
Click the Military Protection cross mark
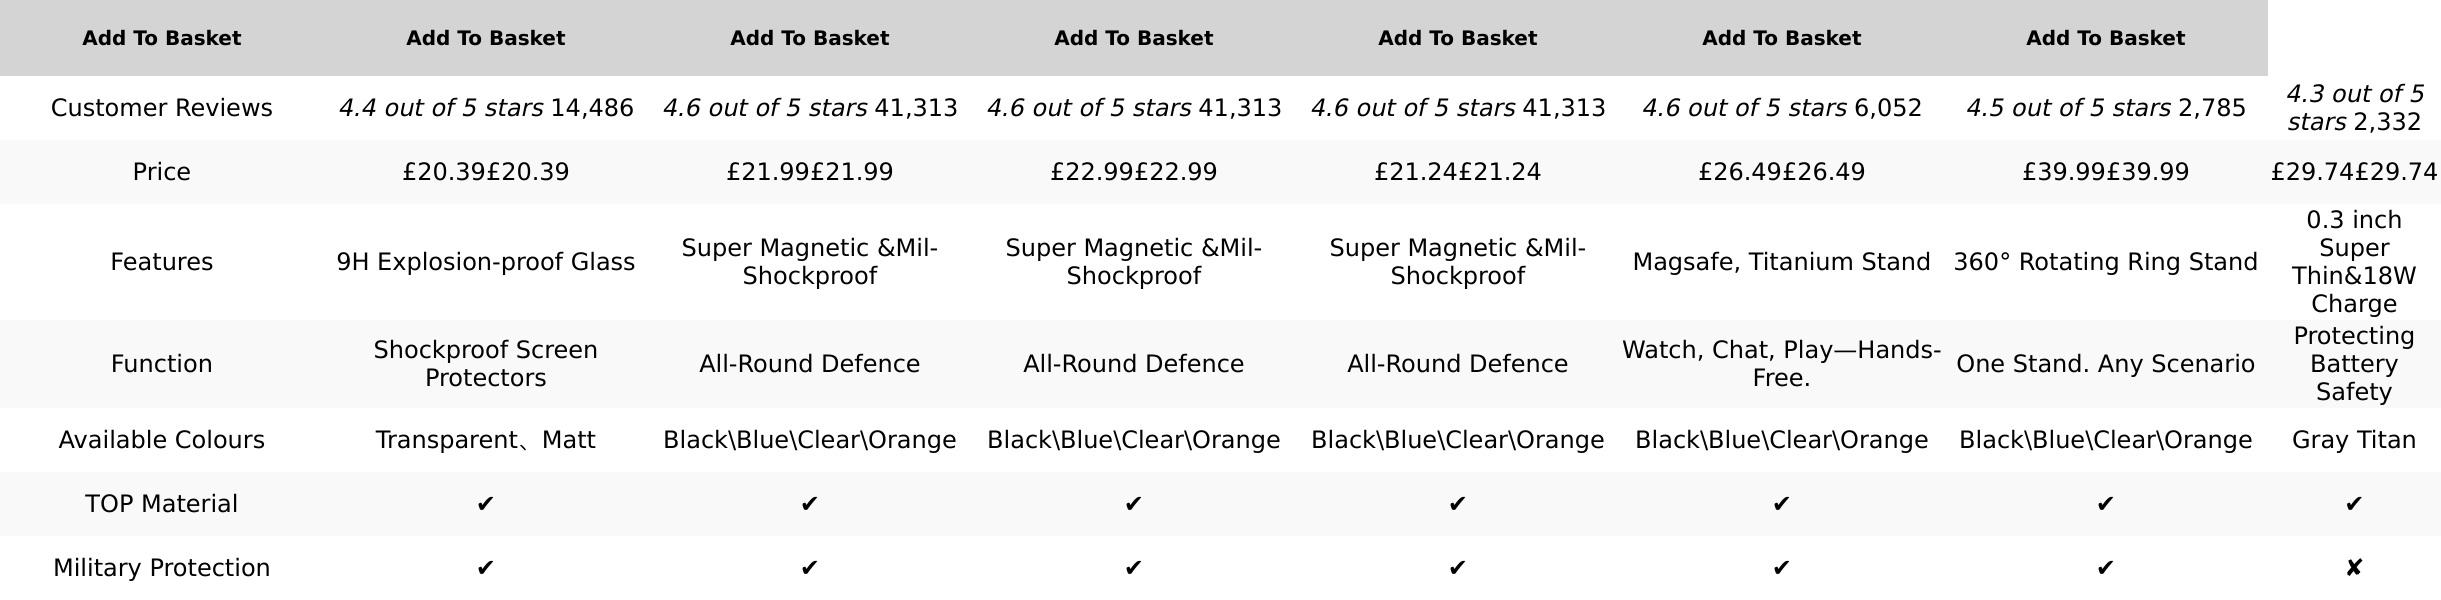(x=2353, y=568)
